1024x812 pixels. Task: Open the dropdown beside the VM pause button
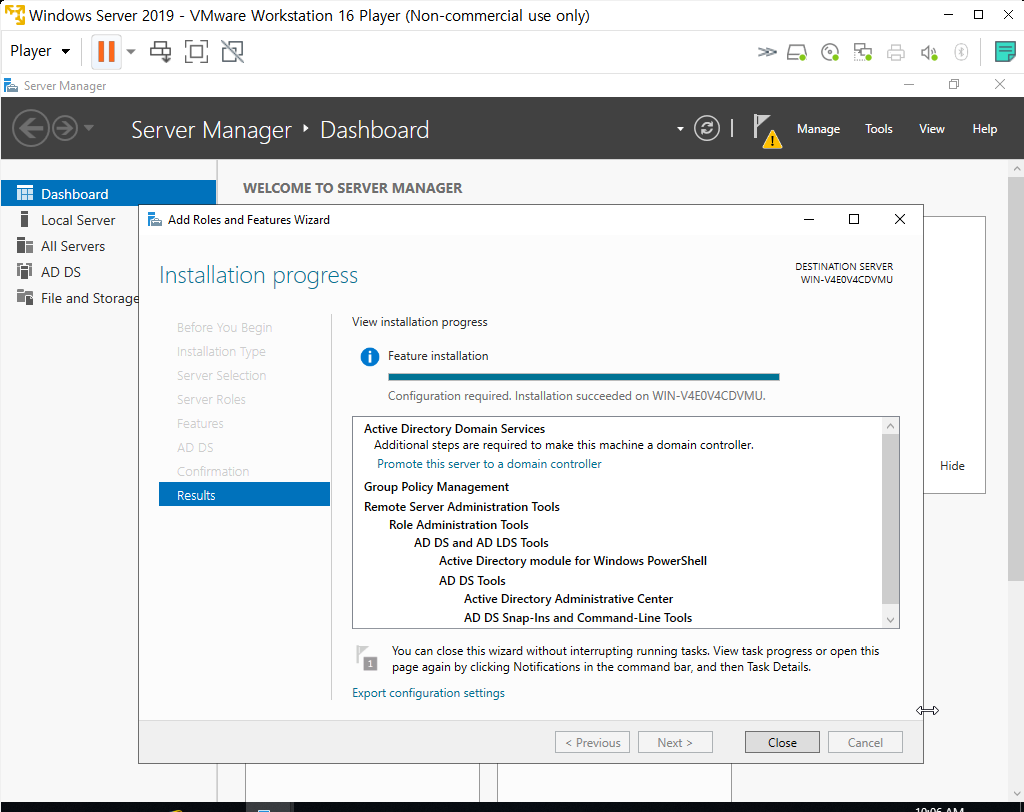tap(131, 52)
